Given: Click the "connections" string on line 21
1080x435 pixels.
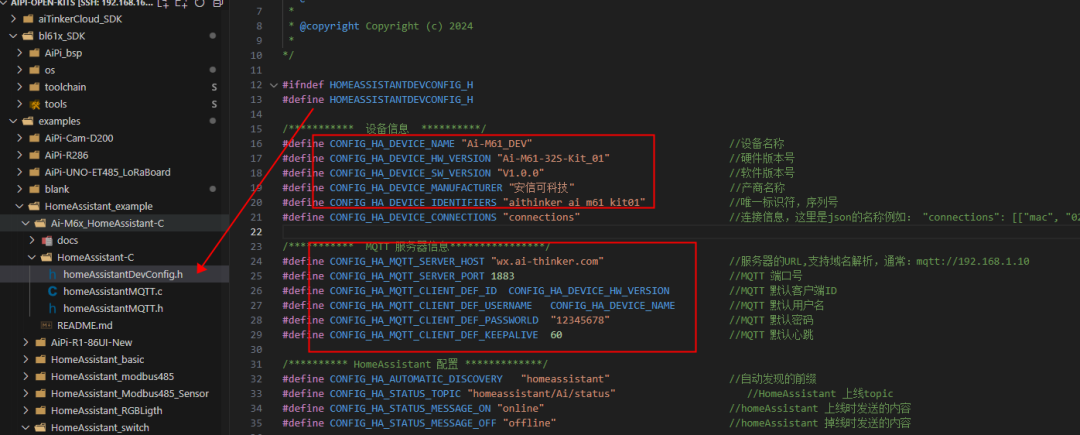Looking at the screenshot, I should click(541, 217).
